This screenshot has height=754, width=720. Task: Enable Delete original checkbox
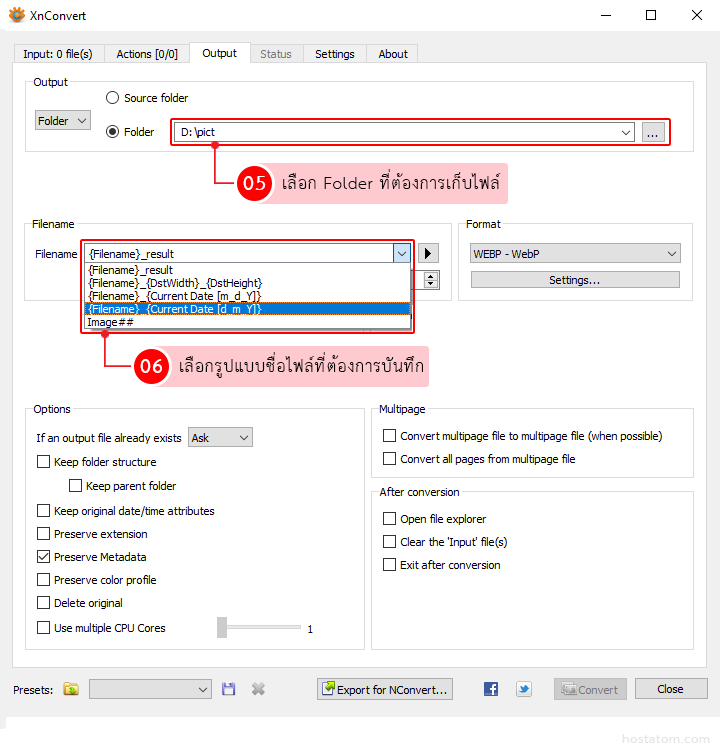click(43, 603)
